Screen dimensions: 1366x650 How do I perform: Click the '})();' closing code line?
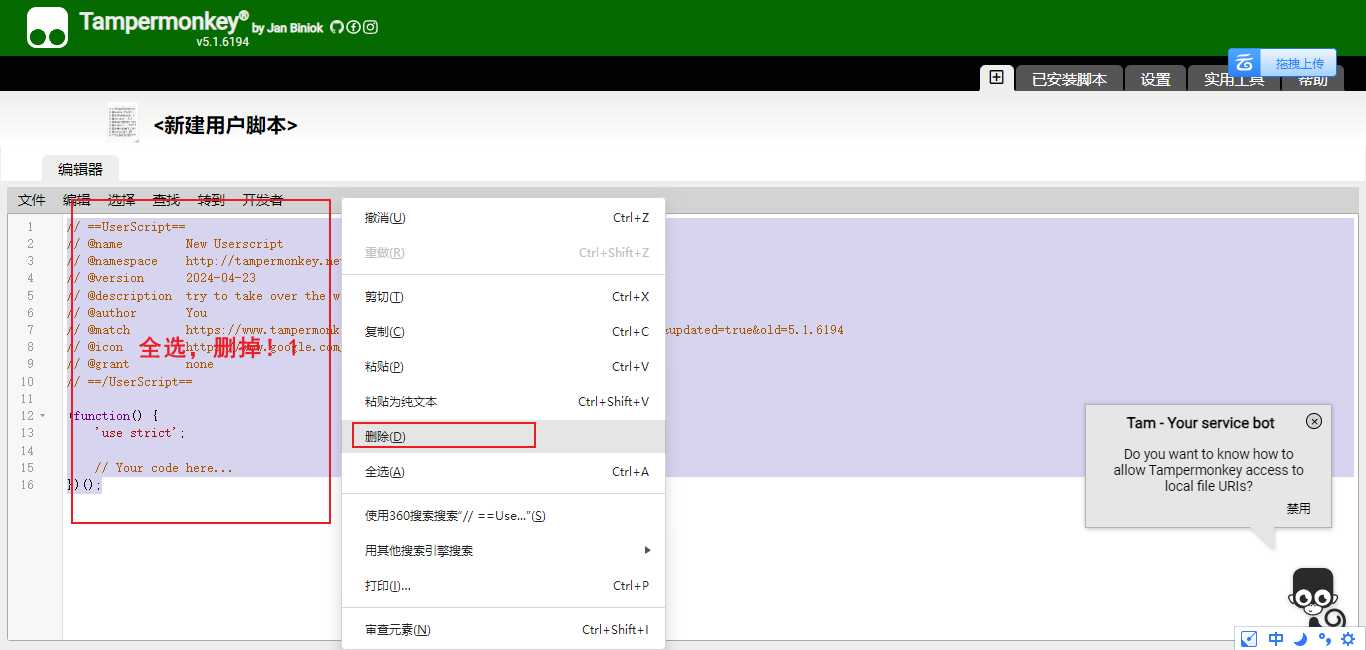(85, 485)
